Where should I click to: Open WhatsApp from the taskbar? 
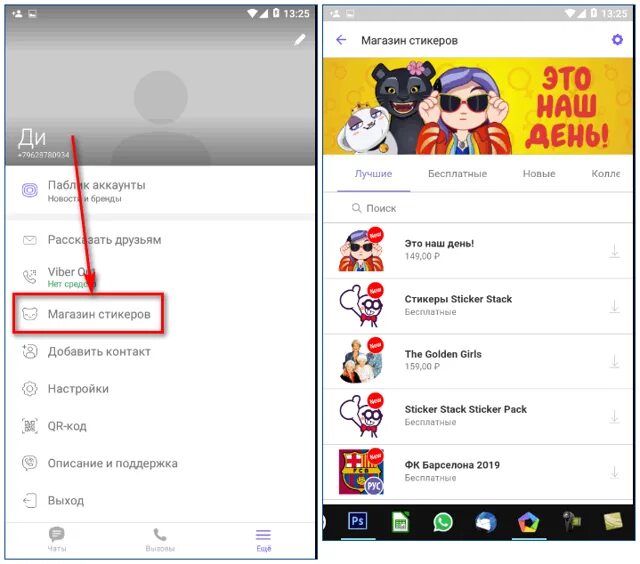coord(443,522)
